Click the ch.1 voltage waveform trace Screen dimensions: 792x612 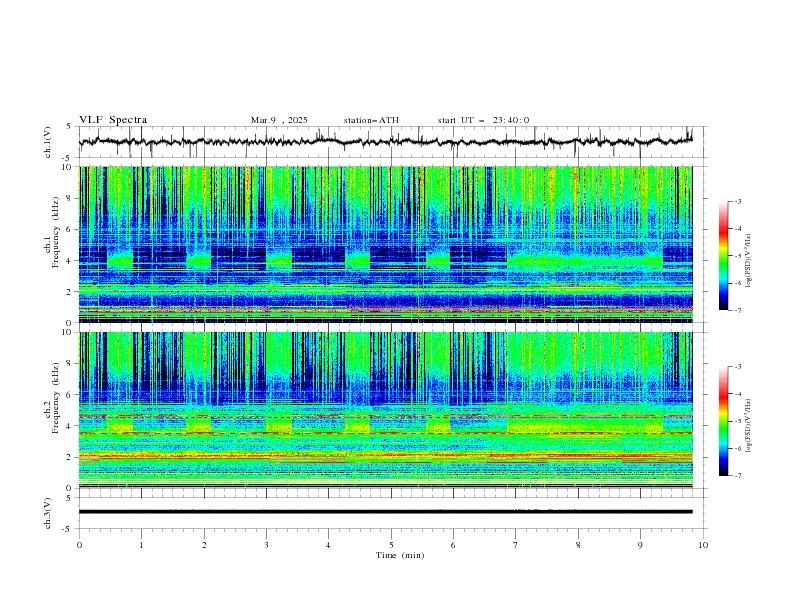385,141
